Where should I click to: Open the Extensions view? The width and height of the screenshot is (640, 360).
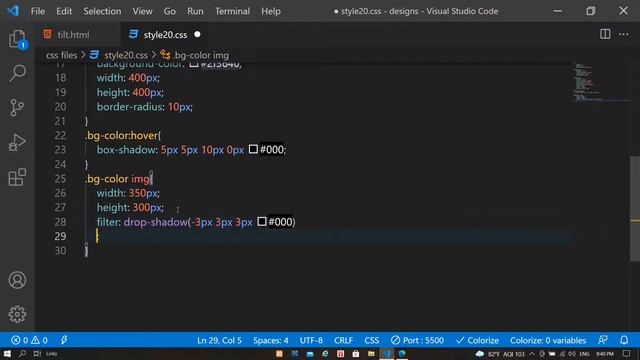point(17,177)
